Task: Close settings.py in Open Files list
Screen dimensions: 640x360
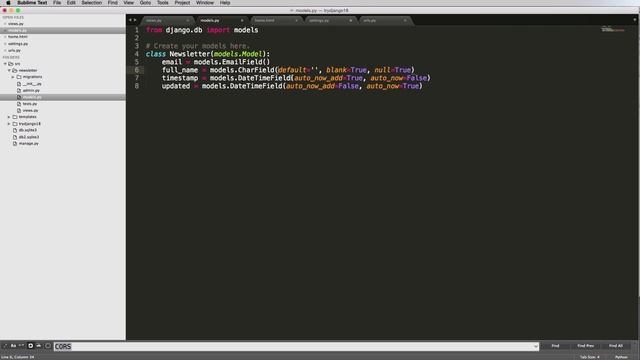Action: 5,44
